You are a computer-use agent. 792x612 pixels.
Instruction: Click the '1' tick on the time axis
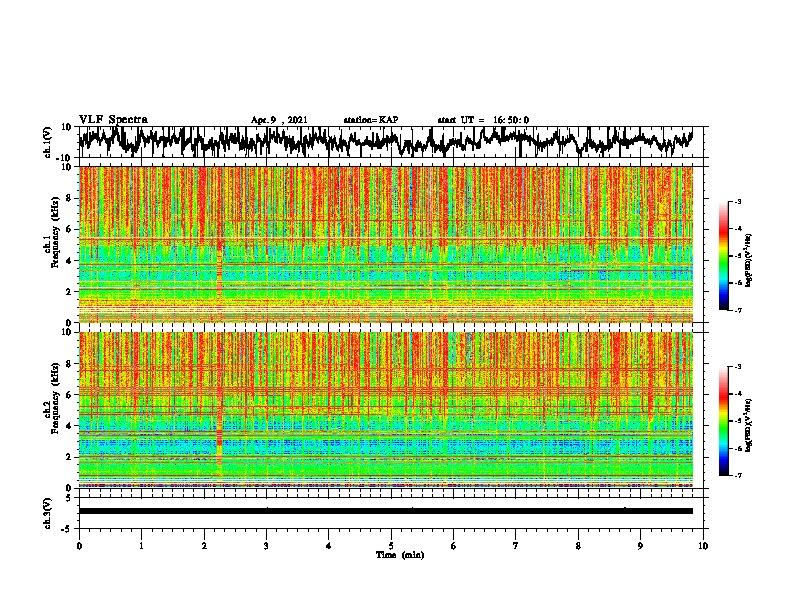[141, 546]
